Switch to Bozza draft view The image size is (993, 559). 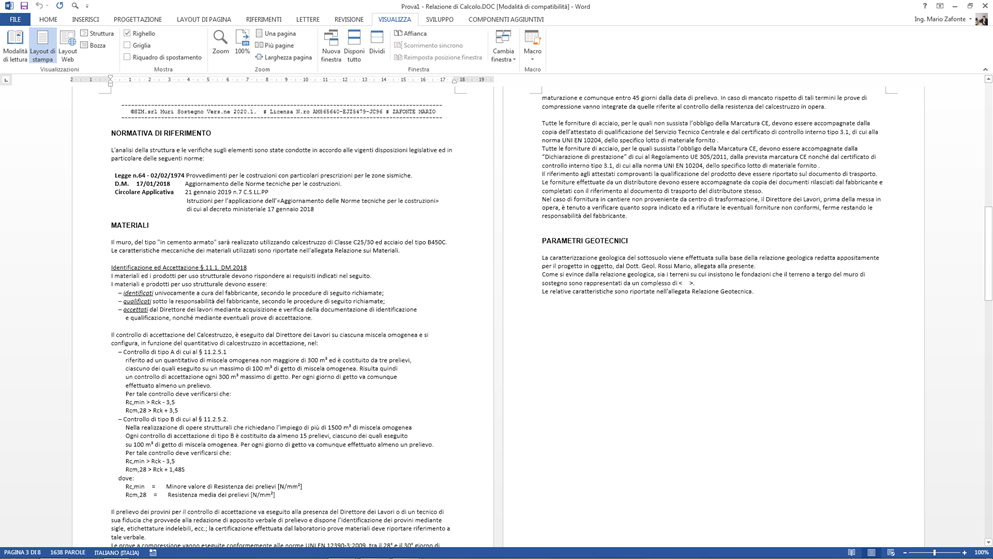tap(93, 45)
